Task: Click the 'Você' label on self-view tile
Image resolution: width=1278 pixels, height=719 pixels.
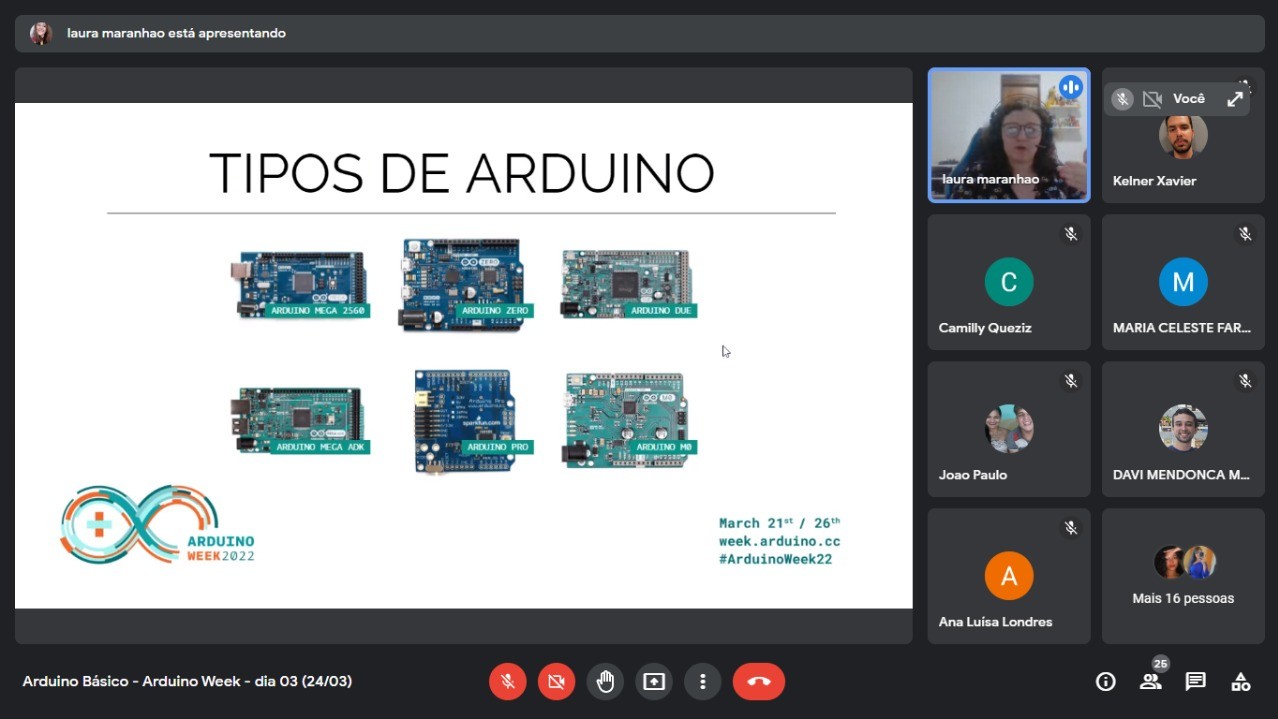Action: (x=1189, y=99)
